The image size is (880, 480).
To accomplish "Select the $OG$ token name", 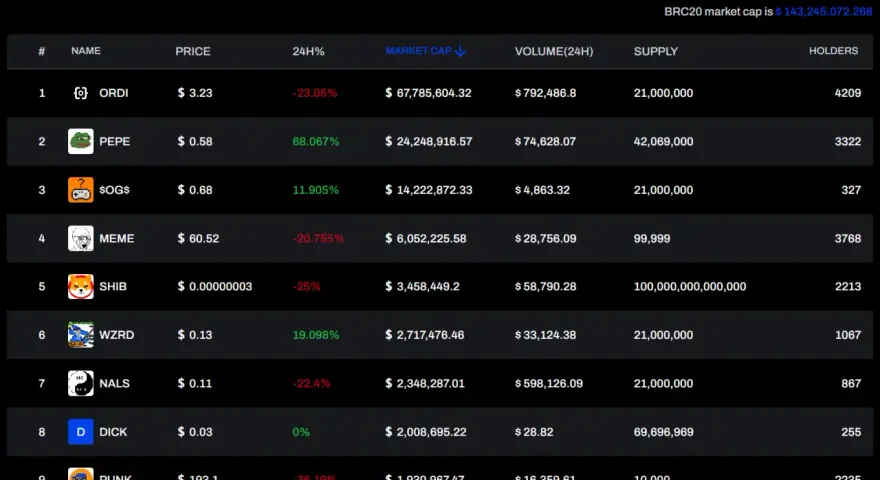I will point(114,190).
